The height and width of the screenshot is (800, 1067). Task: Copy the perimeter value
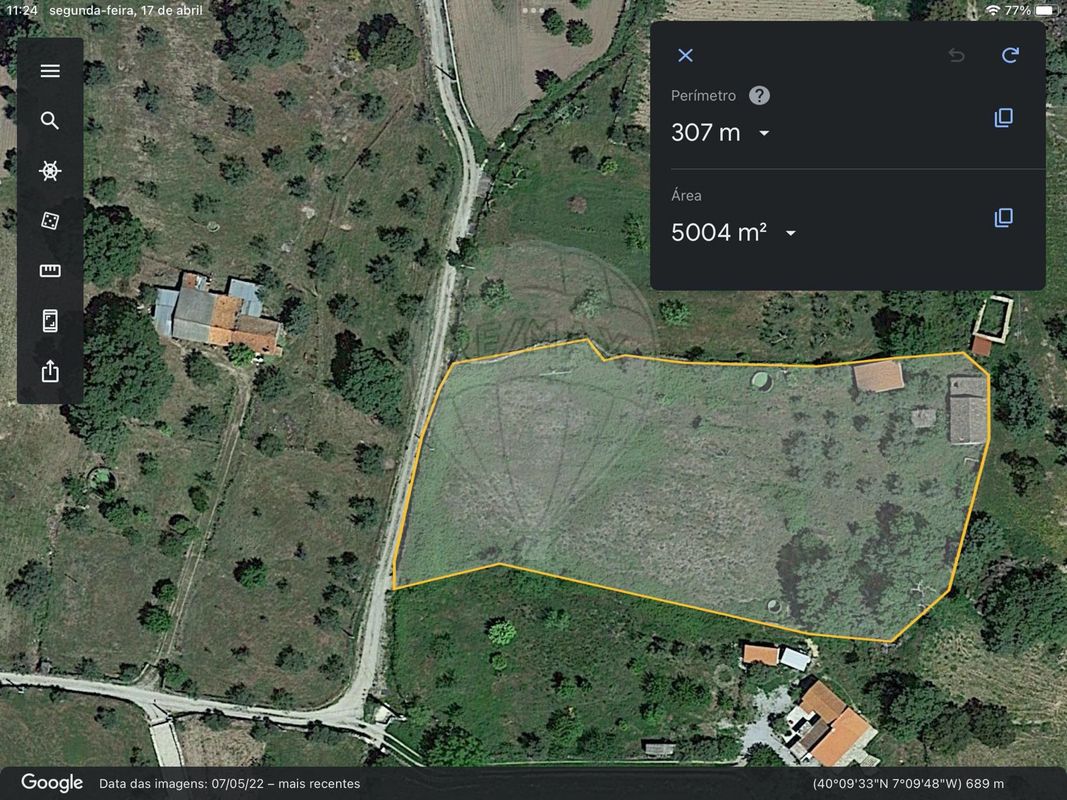tap(1003, 118)
